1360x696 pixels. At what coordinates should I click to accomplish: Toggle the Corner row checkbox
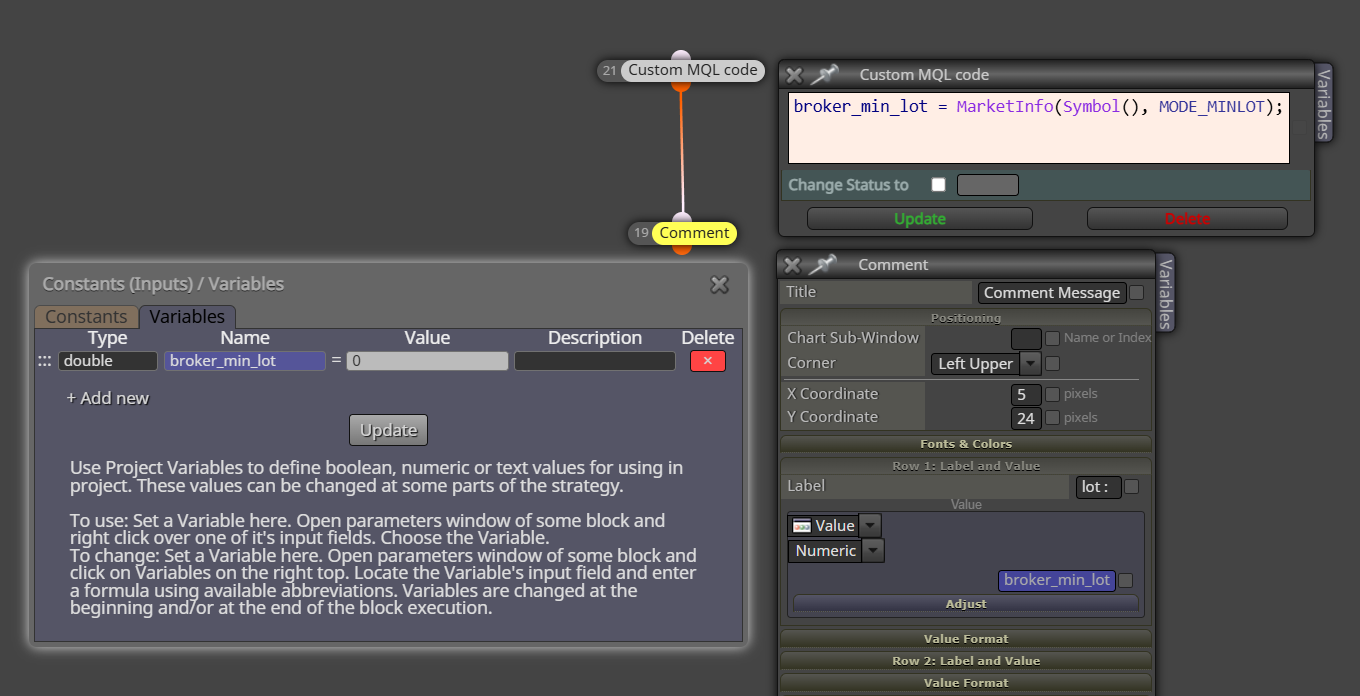[1052, 364]
